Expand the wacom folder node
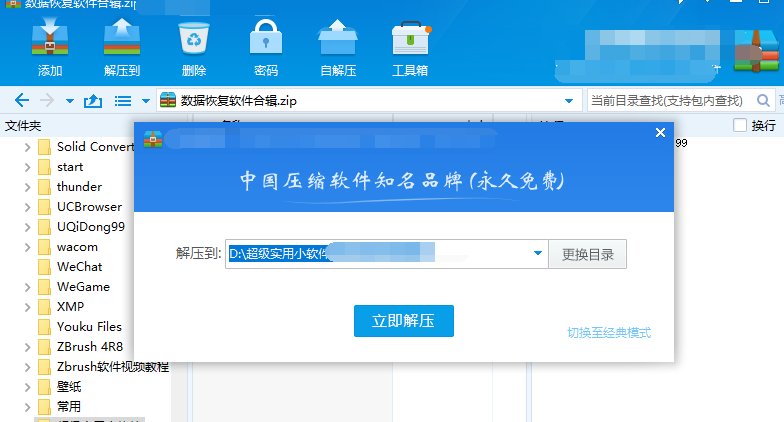Image resolution: width=784 pixels, height=422 pixels. 28,247
